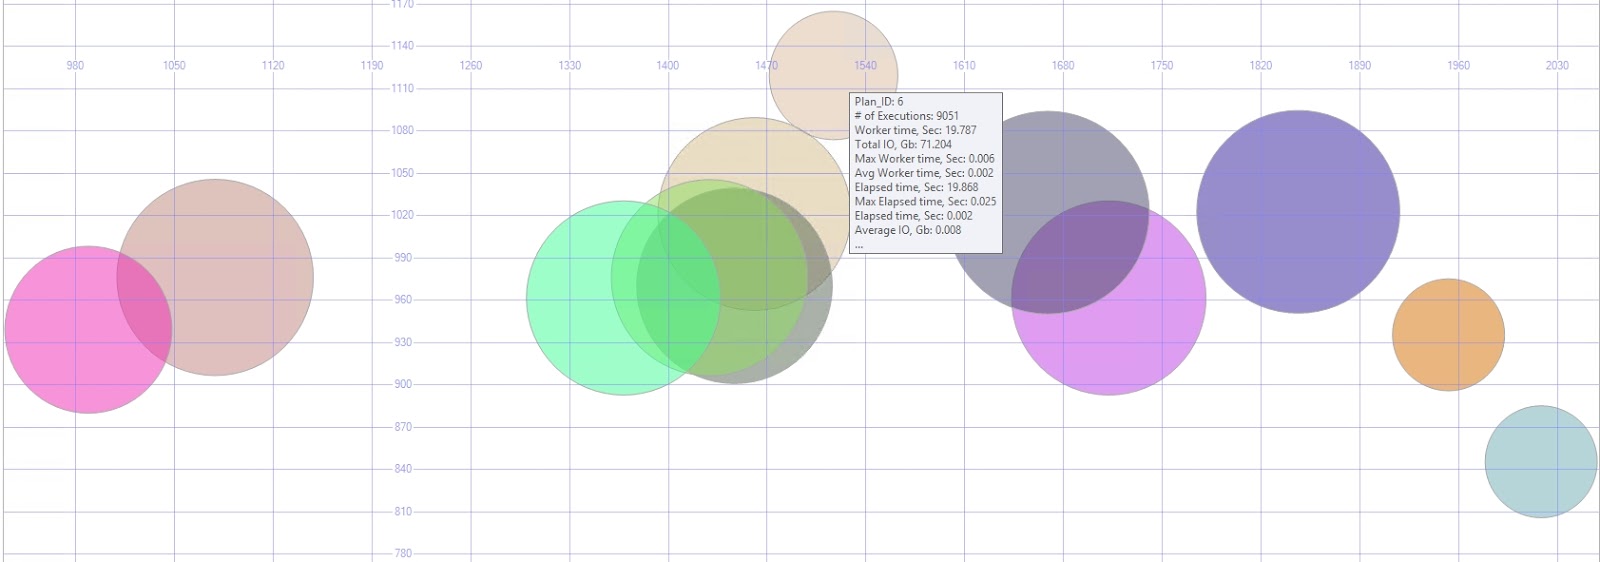
Task: Click the axis label 870
Action: click(403, 427)
